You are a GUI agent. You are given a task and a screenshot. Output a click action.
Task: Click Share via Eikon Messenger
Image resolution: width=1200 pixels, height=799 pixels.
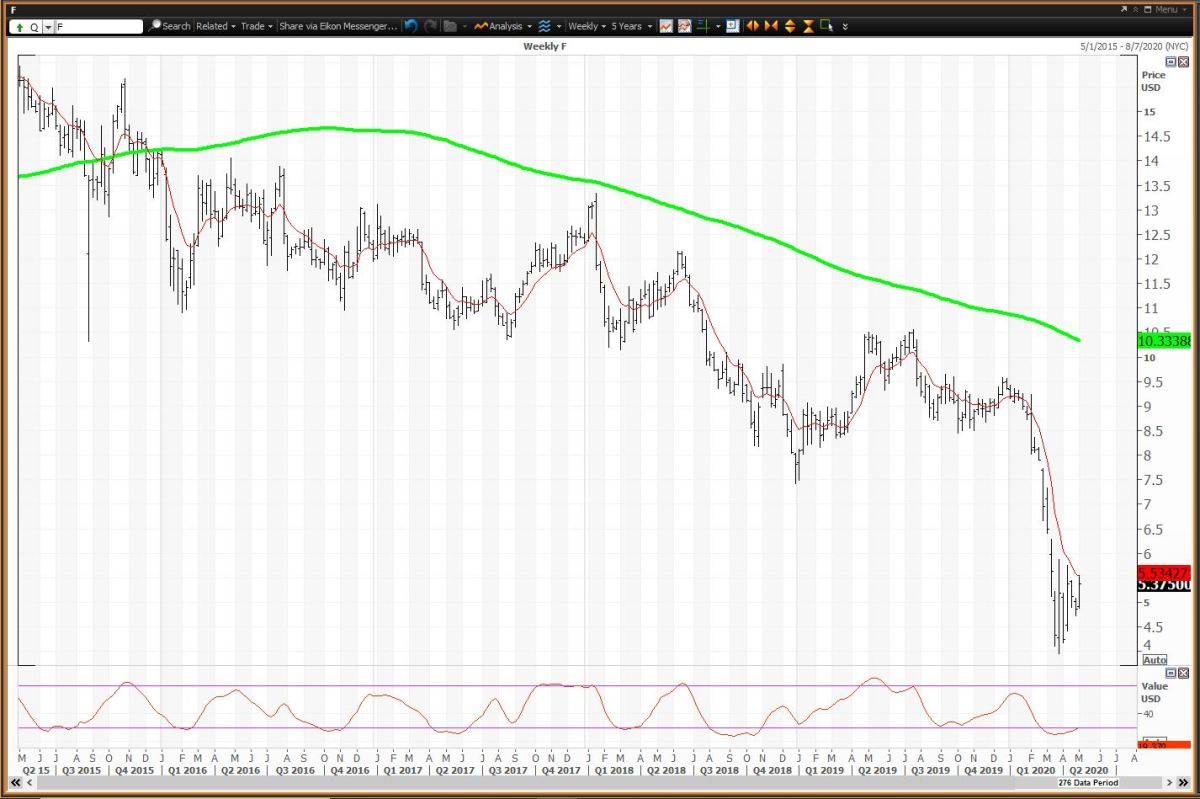click(338, 26)
